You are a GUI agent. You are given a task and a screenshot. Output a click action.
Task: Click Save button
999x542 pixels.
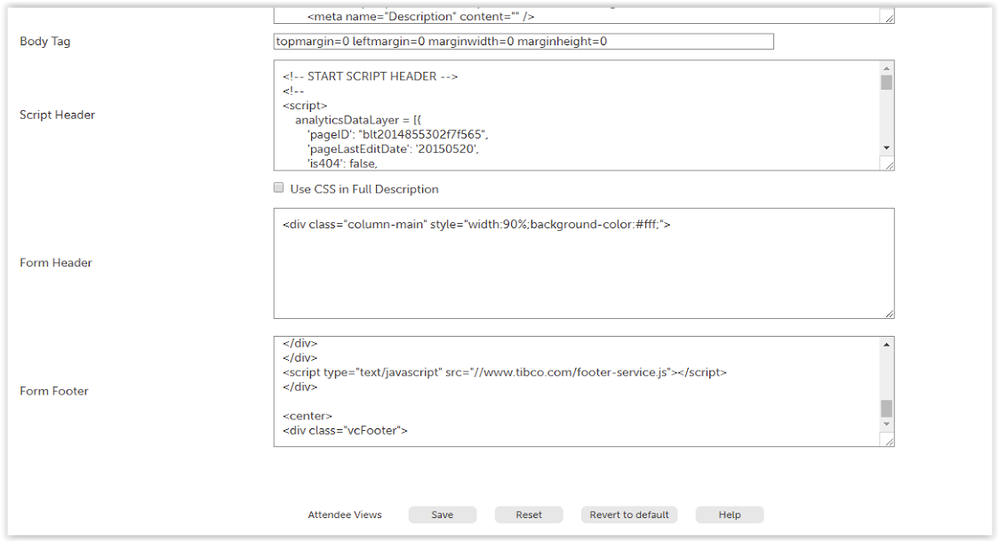[x=442, y=515]
